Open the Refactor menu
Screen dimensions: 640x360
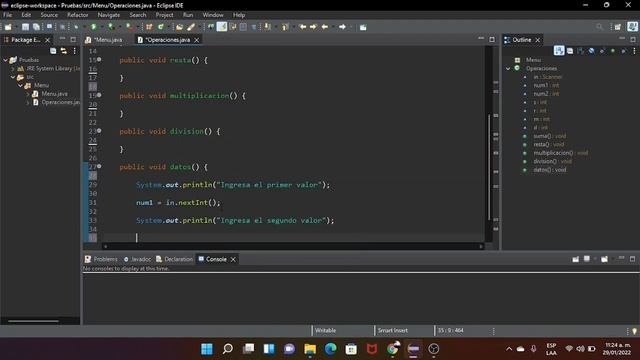tap(78, 15)
